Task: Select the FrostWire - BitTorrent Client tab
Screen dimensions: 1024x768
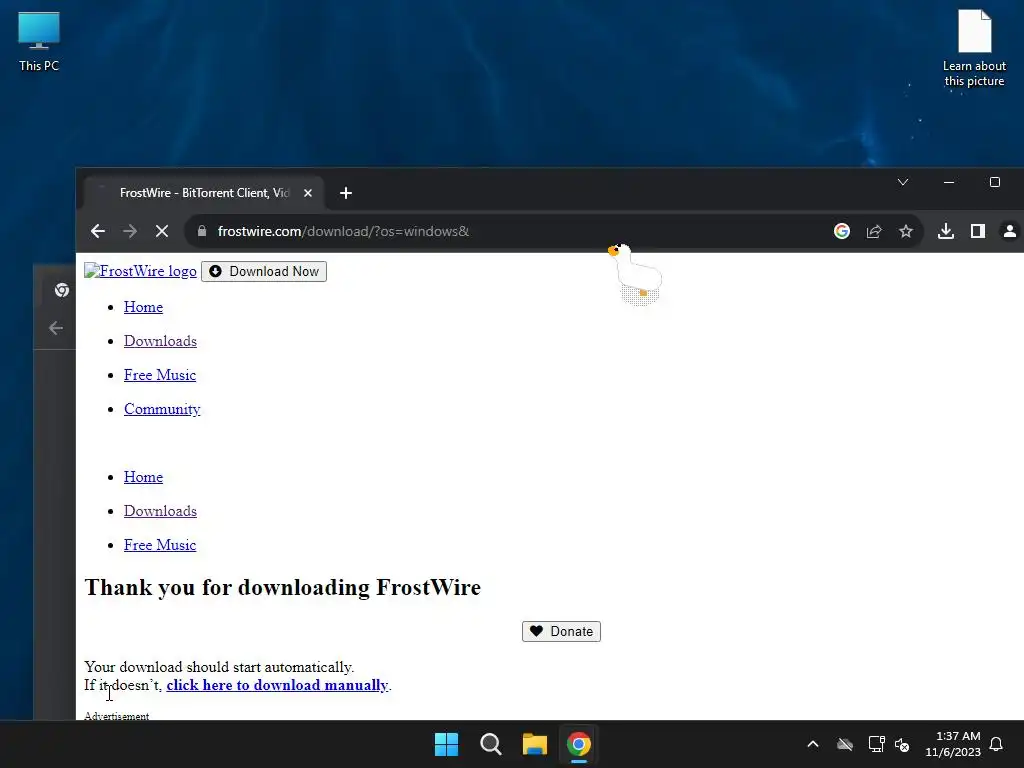Action: pyautogui.click(x=204, y=193)
